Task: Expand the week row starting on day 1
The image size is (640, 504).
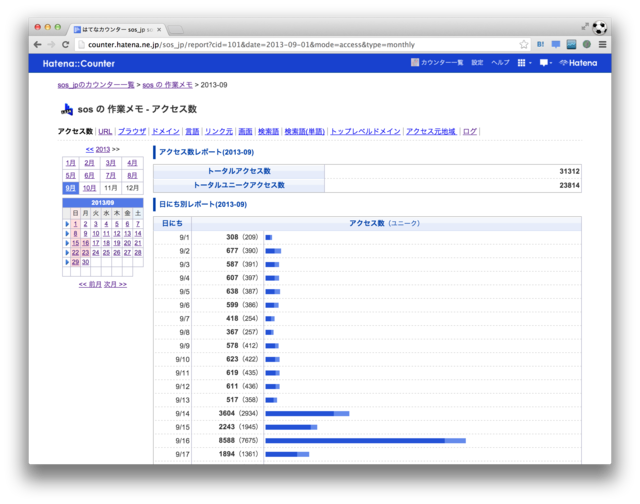Action: tap(67, 224)
